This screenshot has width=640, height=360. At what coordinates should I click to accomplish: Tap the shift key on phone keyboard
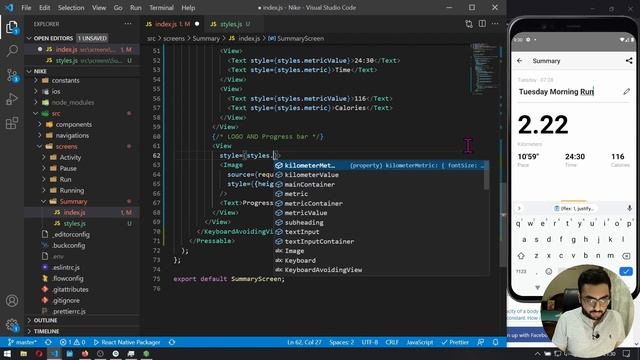(521, 256)
